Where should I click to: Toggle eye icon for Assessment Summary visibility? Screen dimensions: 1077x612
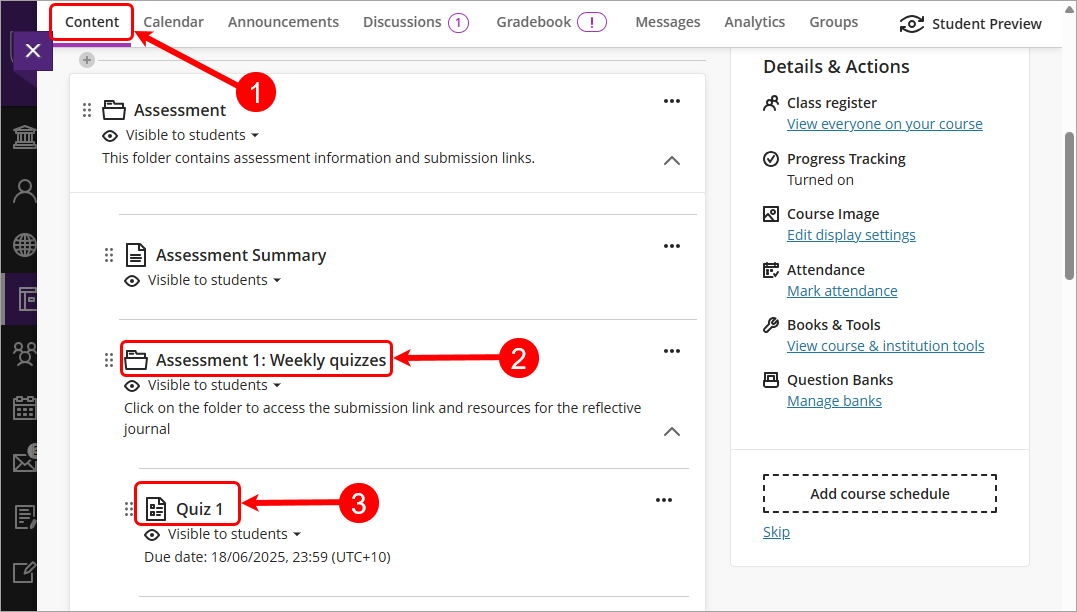(132, 281)
